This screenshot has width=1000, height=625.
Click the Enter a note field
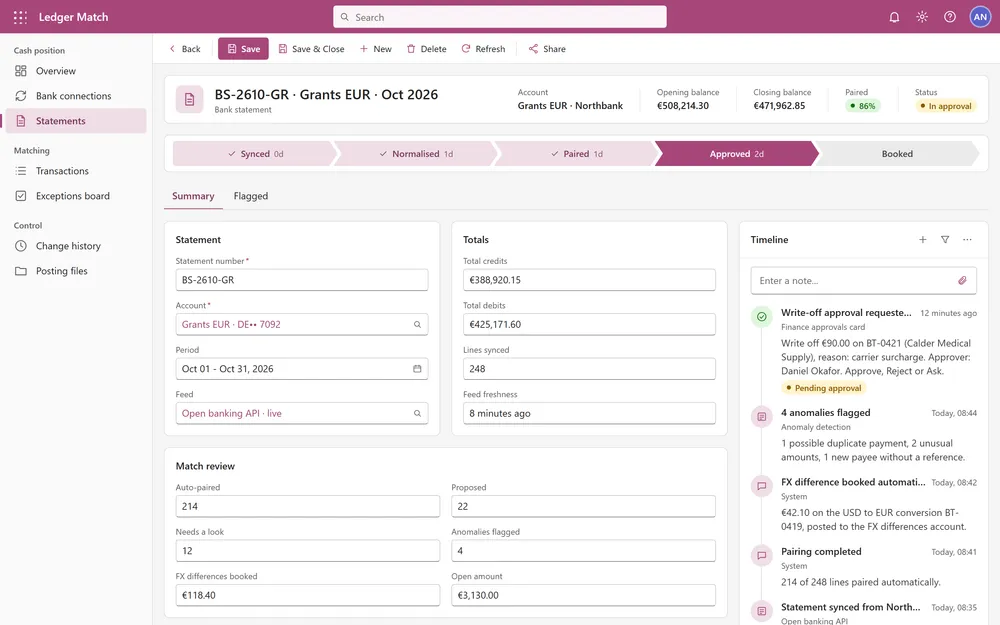(x=855, y=281)
